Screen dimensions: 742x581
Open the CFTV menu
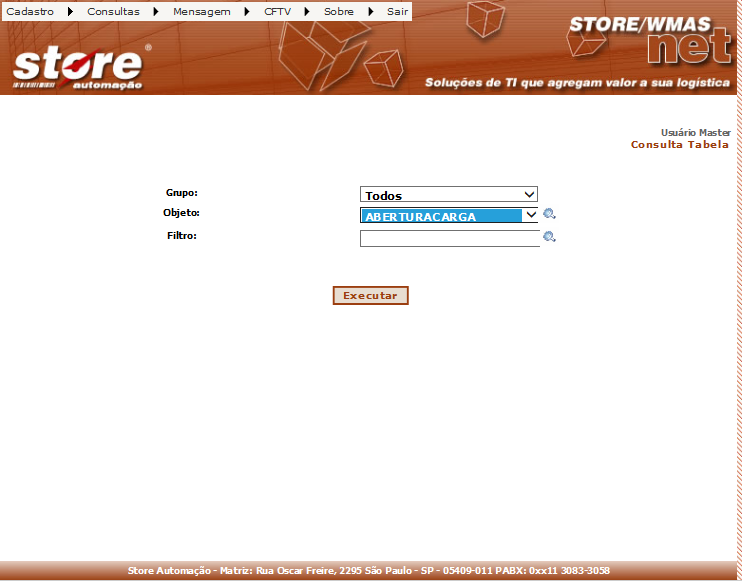click(x=277, y=12)
